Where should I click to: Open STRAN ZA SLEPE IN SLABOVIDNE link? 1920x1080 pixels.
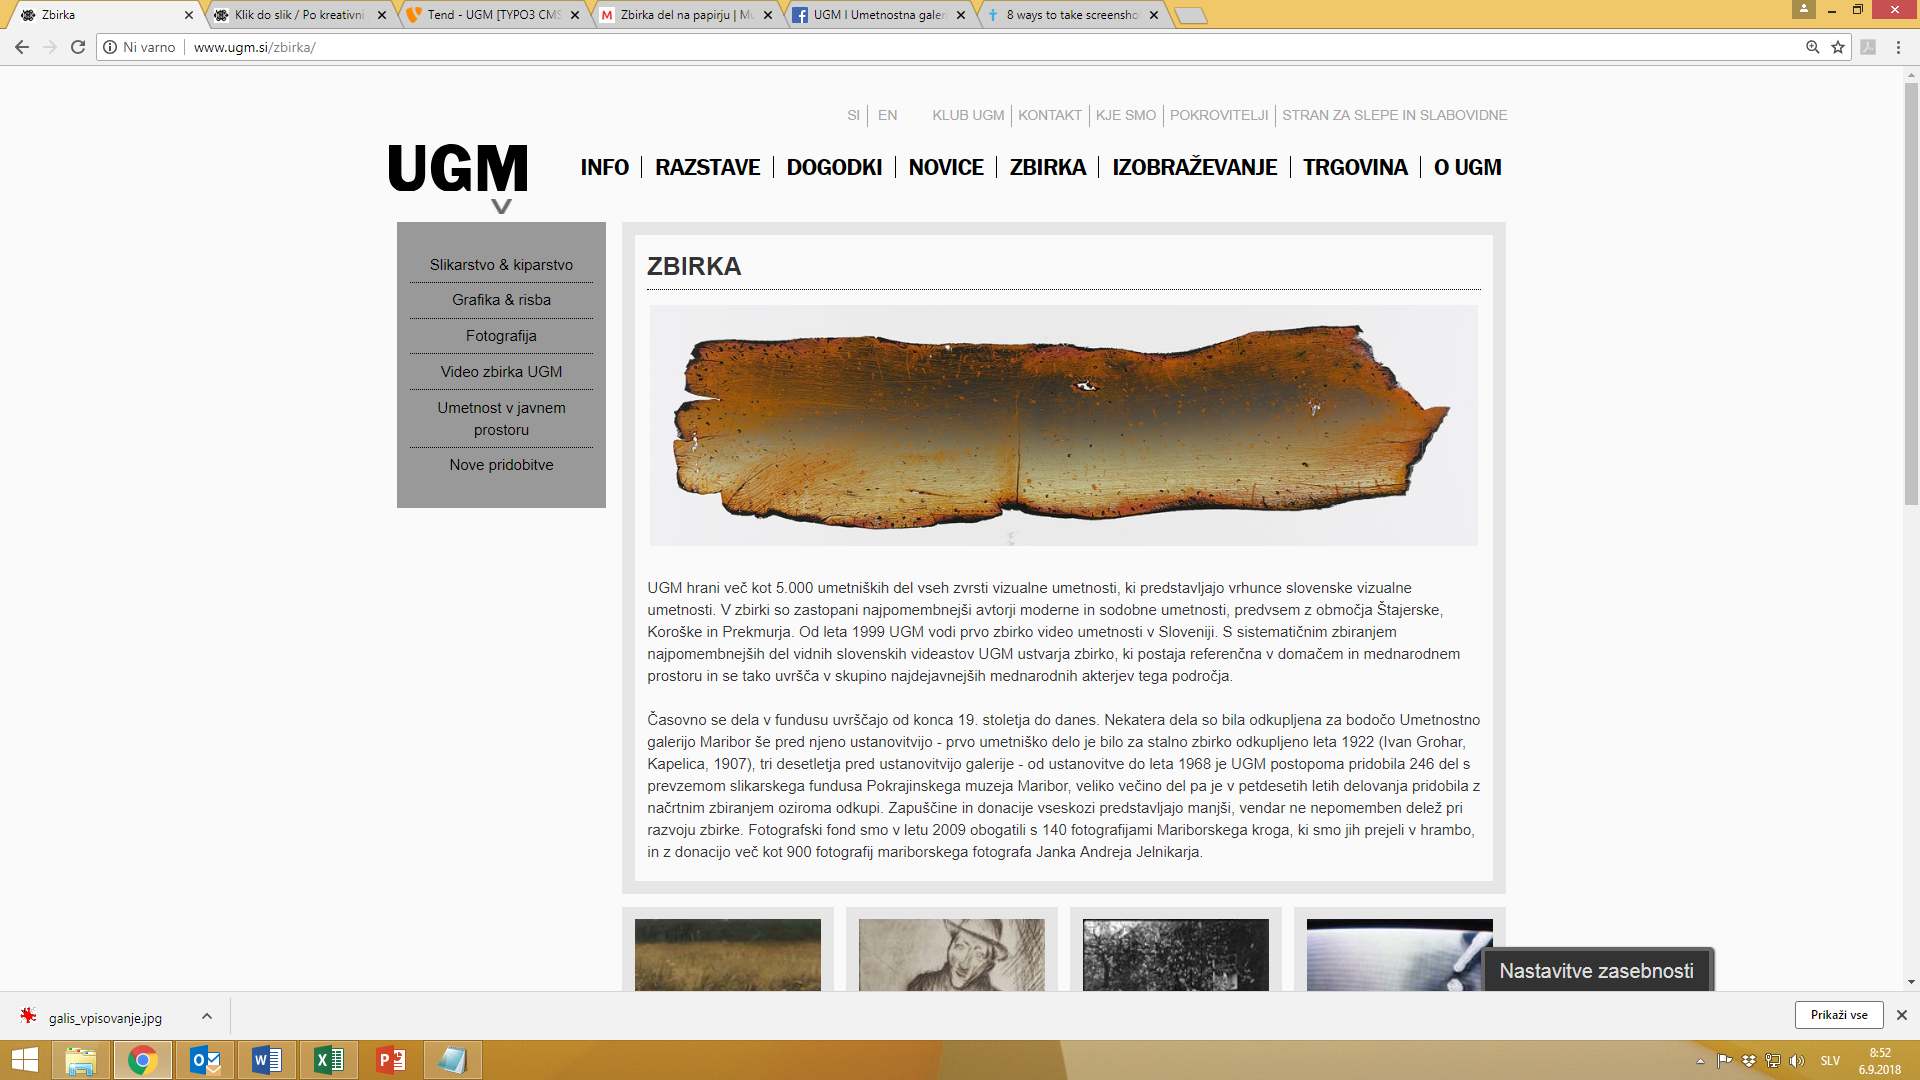[x=1395, y=115]
